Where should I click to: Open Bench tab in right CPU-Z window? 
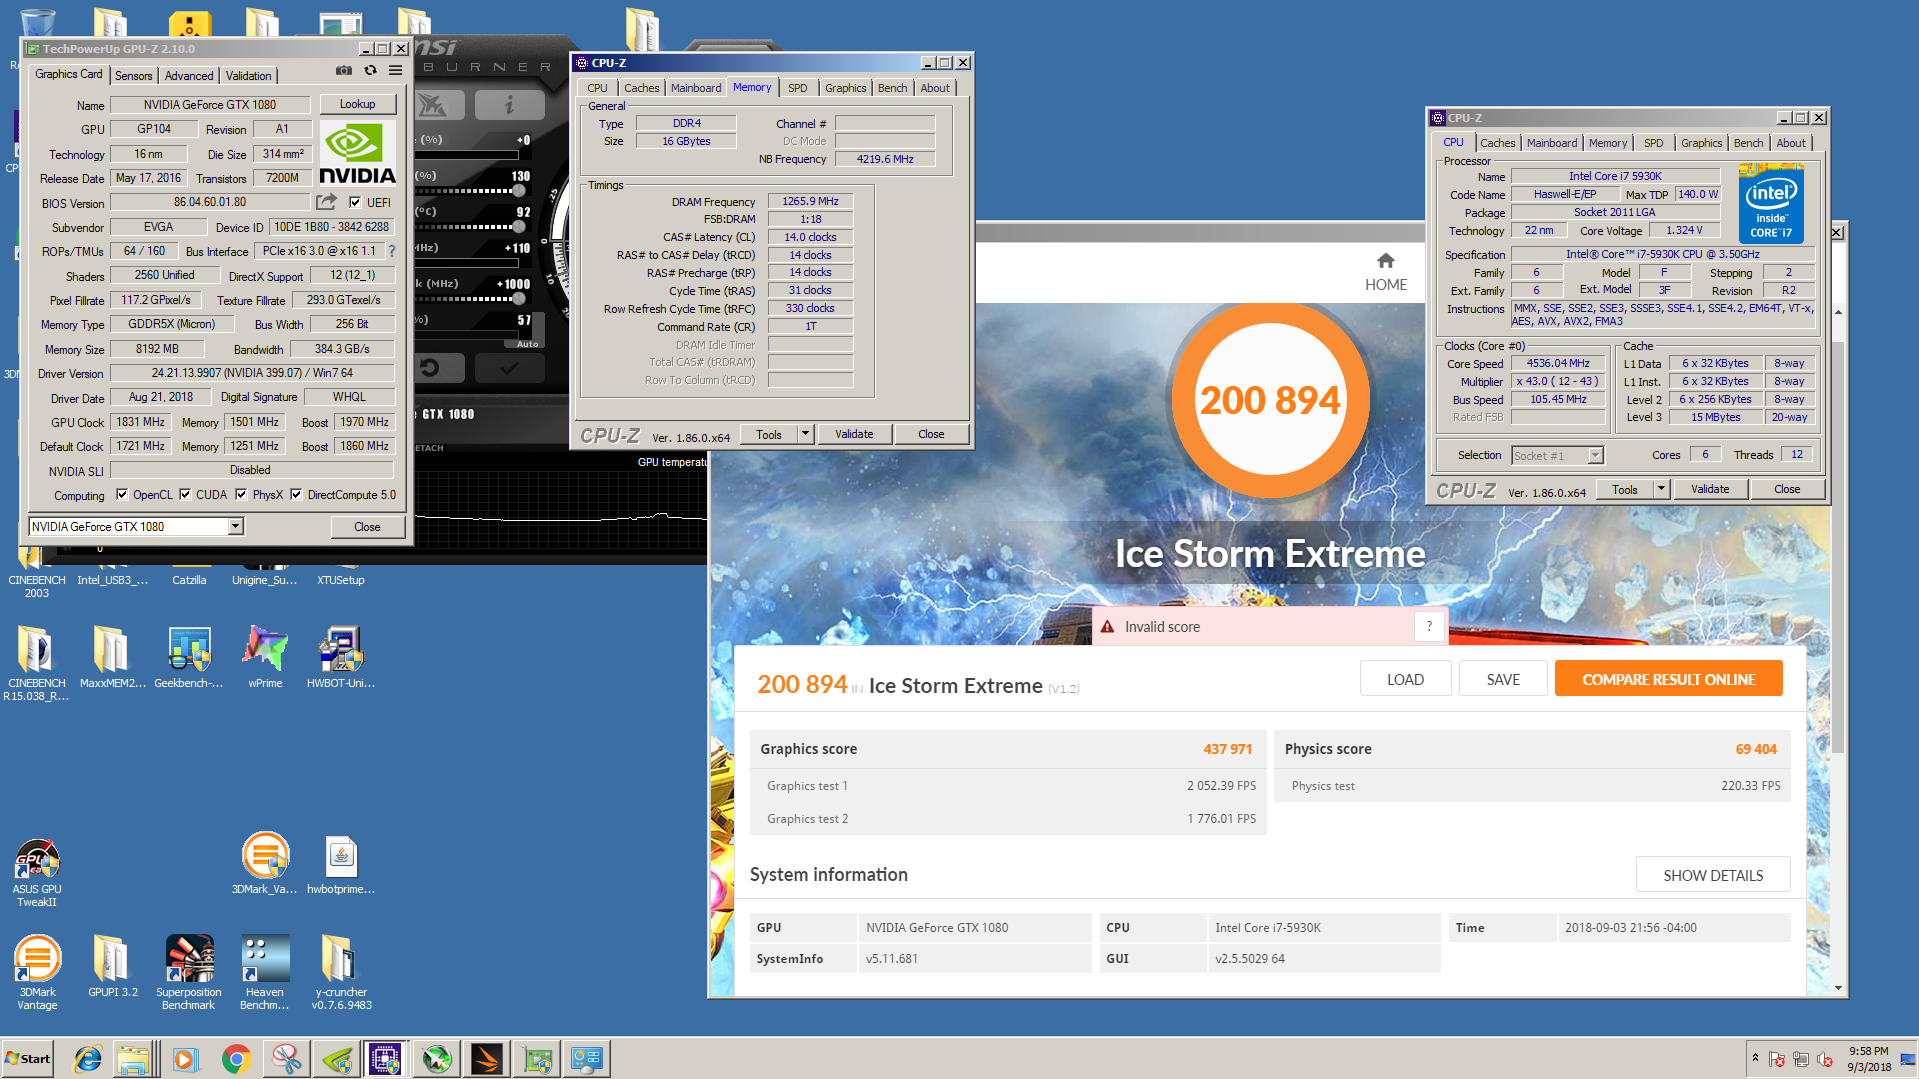[x=1748, y=143]
